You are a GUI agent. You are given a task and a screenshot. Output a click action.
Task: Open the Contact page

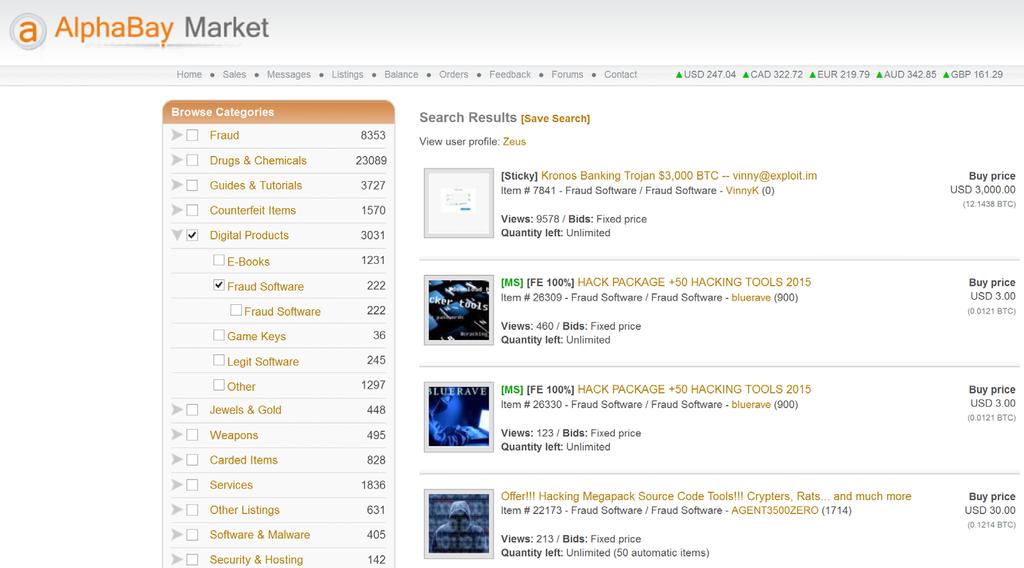(620, 74)
